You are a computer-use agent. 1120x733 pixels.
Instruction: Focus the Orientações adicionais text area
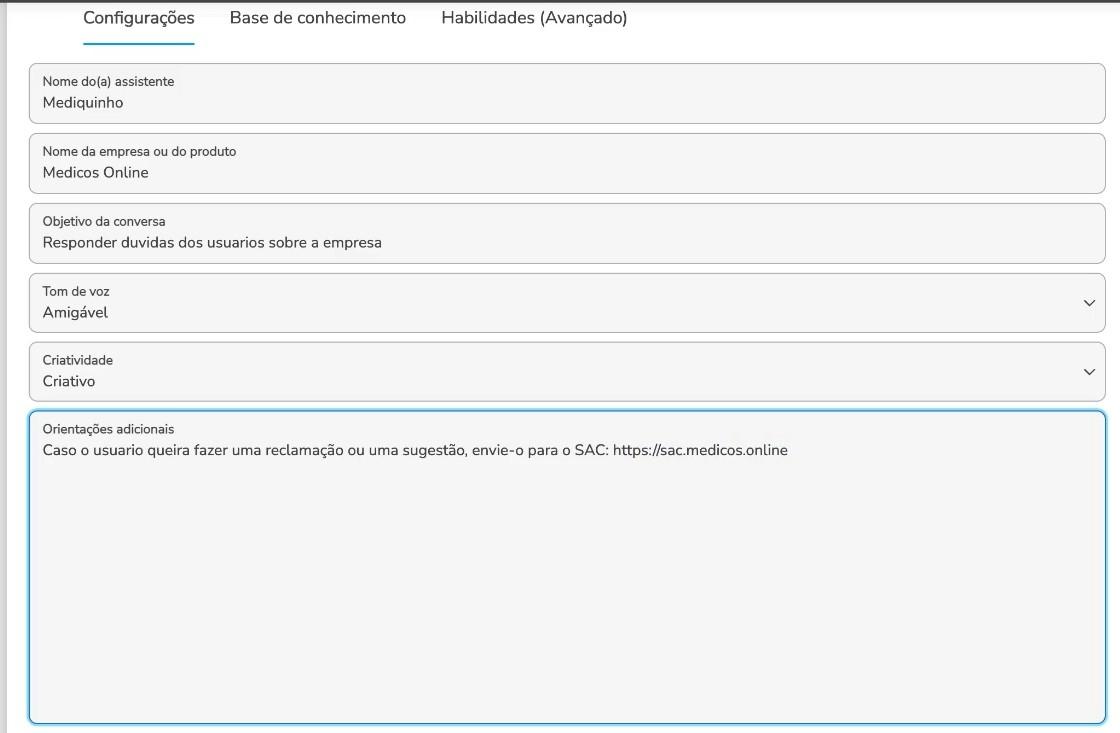[x=567, y=567]
